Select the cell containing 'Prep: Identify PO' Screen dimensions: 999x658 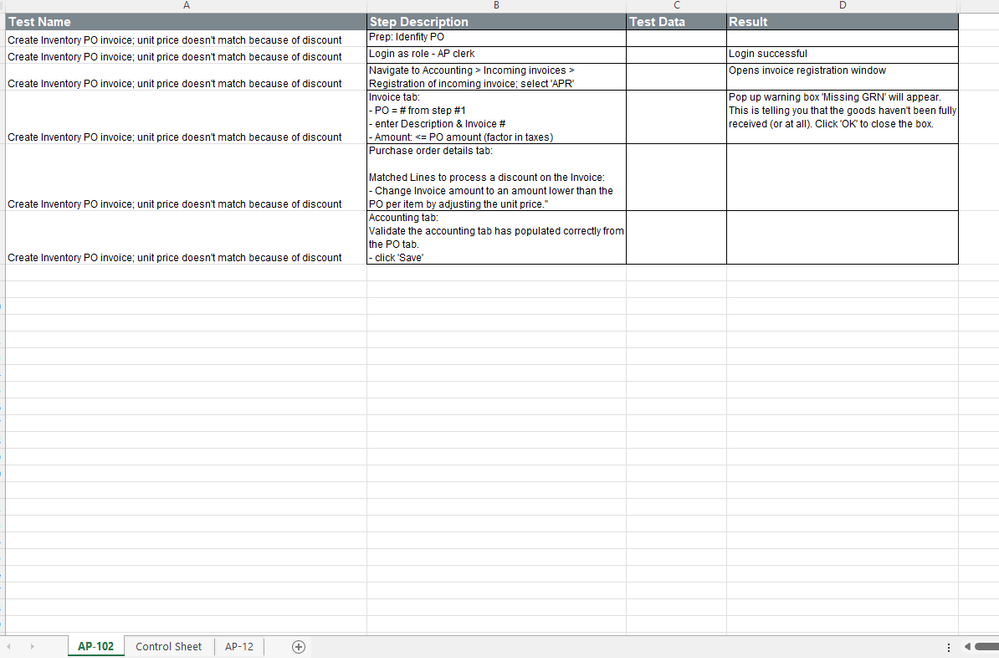pyautogui.click(x=495, y=37)
